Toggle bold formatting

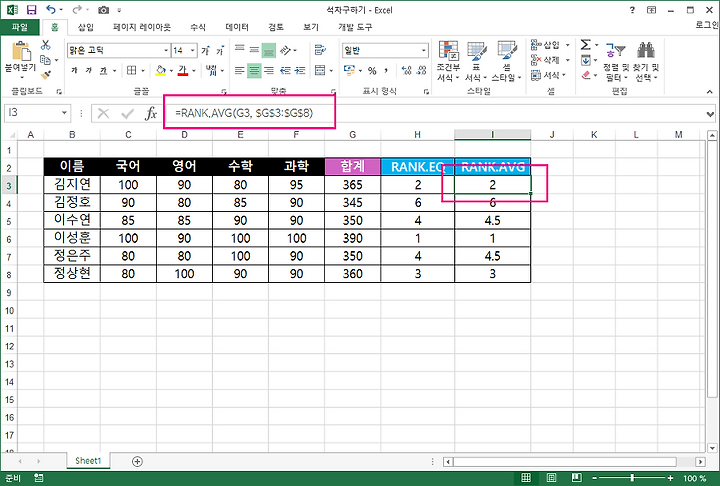pyautogui.click(x=74, y=70)
